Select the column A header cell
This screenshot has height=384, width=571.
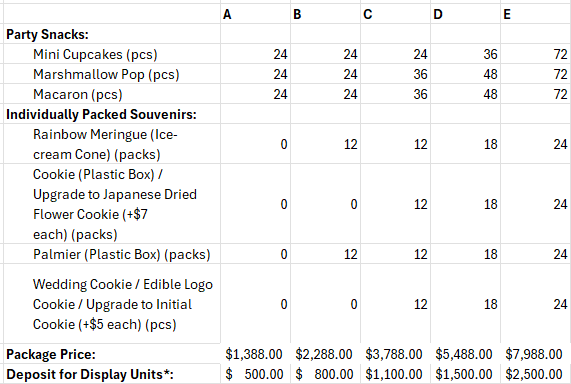pos(255,14)
